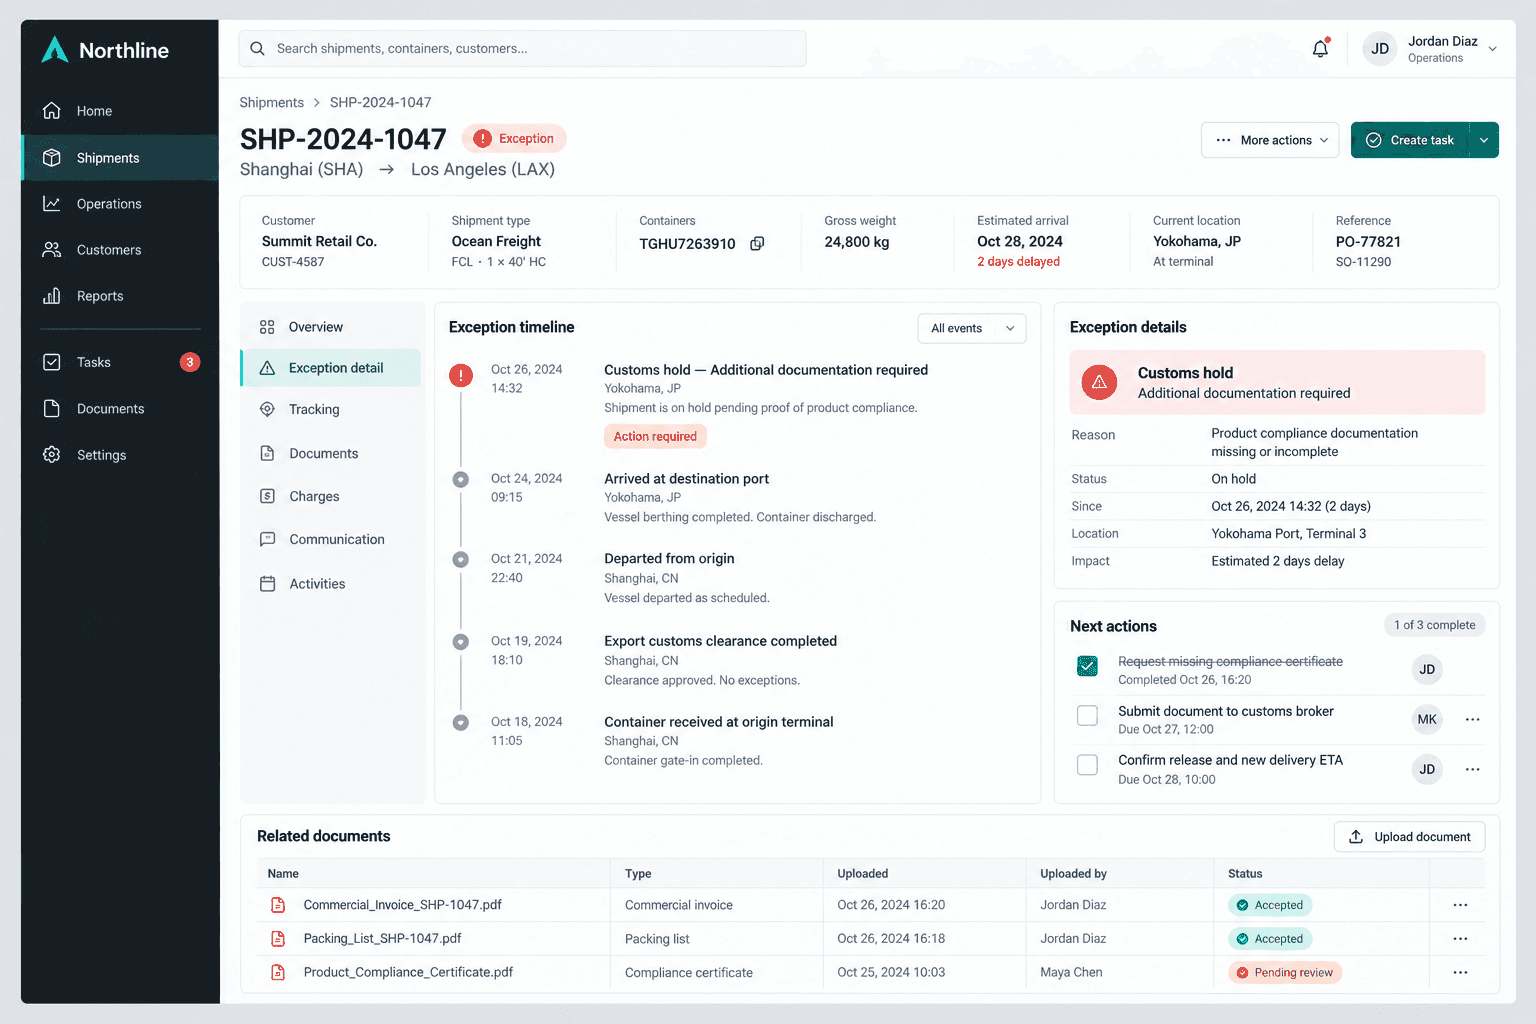This screenshot has height=1024, width=1536.
Task: Expand Create task split arrow
Action: click(1484, 140)
